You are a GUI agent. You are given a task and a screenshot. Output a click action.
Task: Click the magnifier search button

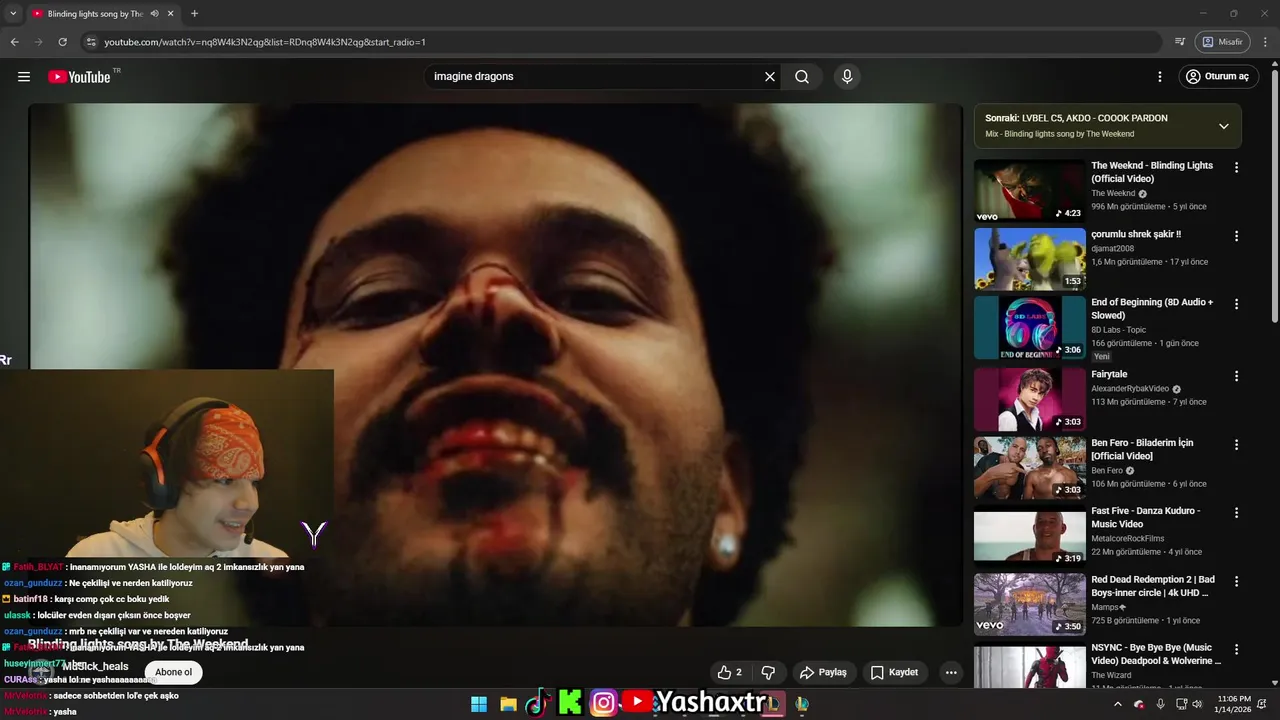tap(802, 77)
